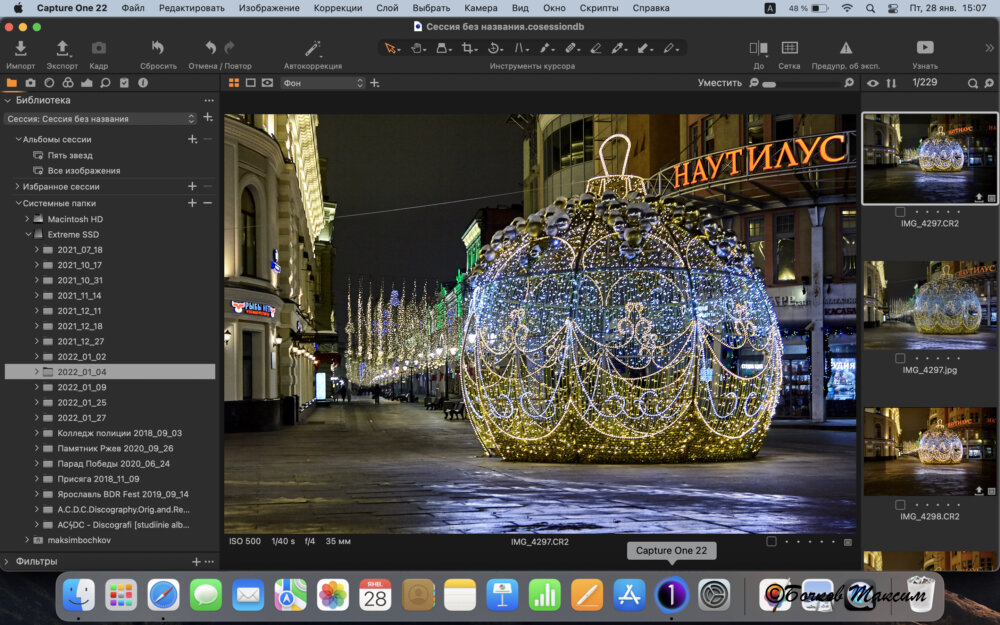This screenshot has height=625, width=1000.
Task: Select the orange arrow cursor tool
Action: pos(391,48)
